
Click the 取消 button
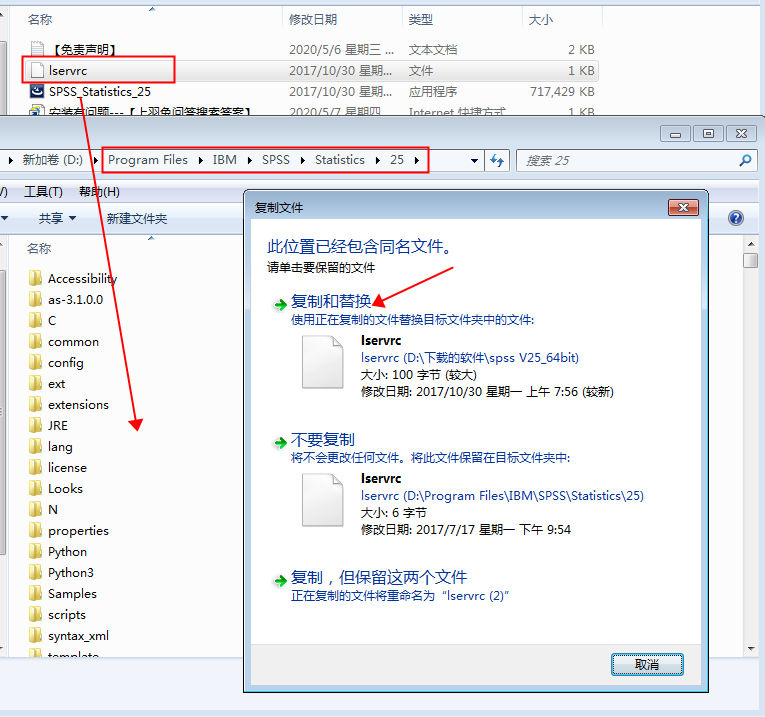(x=647, y=664)
